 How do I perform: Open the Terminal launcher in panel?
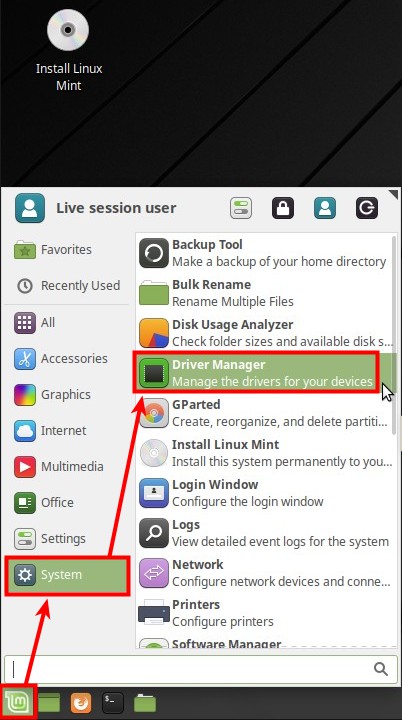click(113, 703)
